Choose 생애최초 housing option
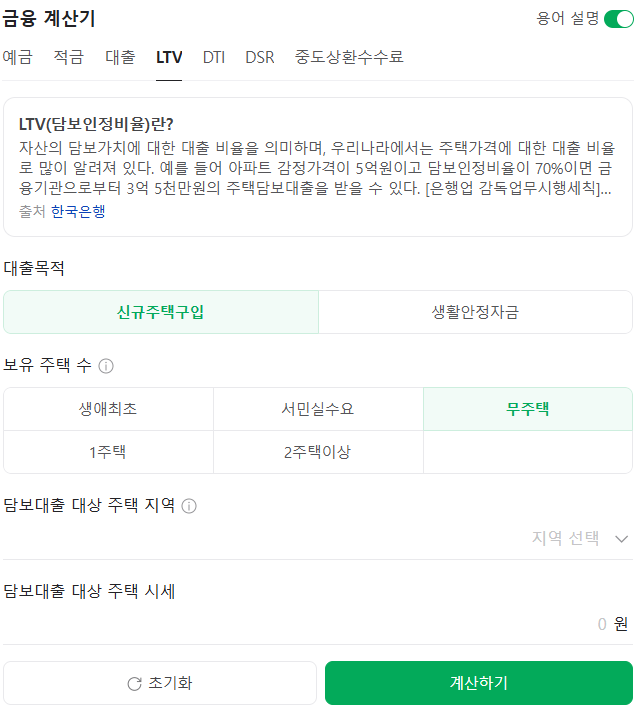Screen dimensions: 638x717 (108, 409)
